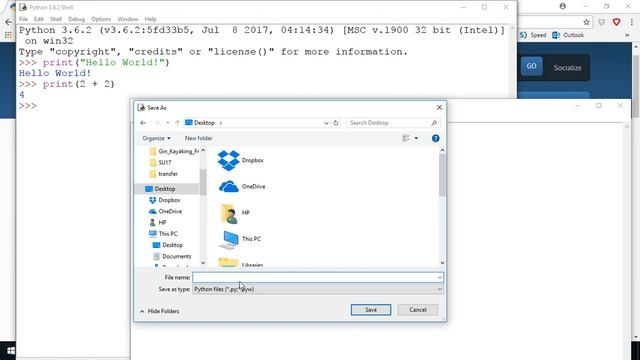This screenshot has width=640, height=360.
Task: Open the OneDrive icon in file list
Action: point(229,187)
